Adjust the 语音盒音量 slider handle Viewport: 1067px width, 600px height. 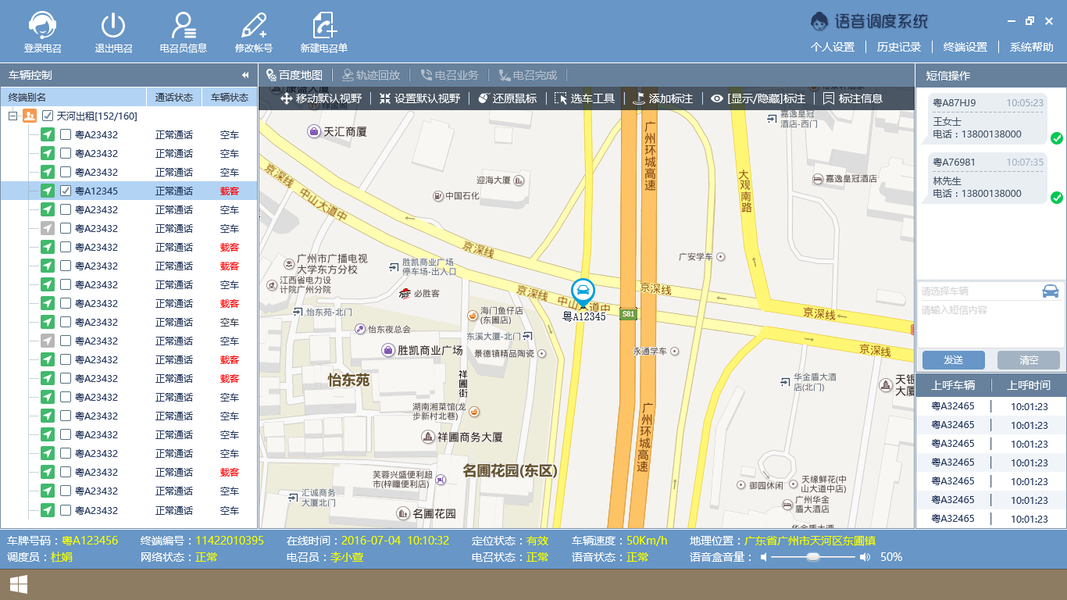pyautogui.click(x=812, y=557)
